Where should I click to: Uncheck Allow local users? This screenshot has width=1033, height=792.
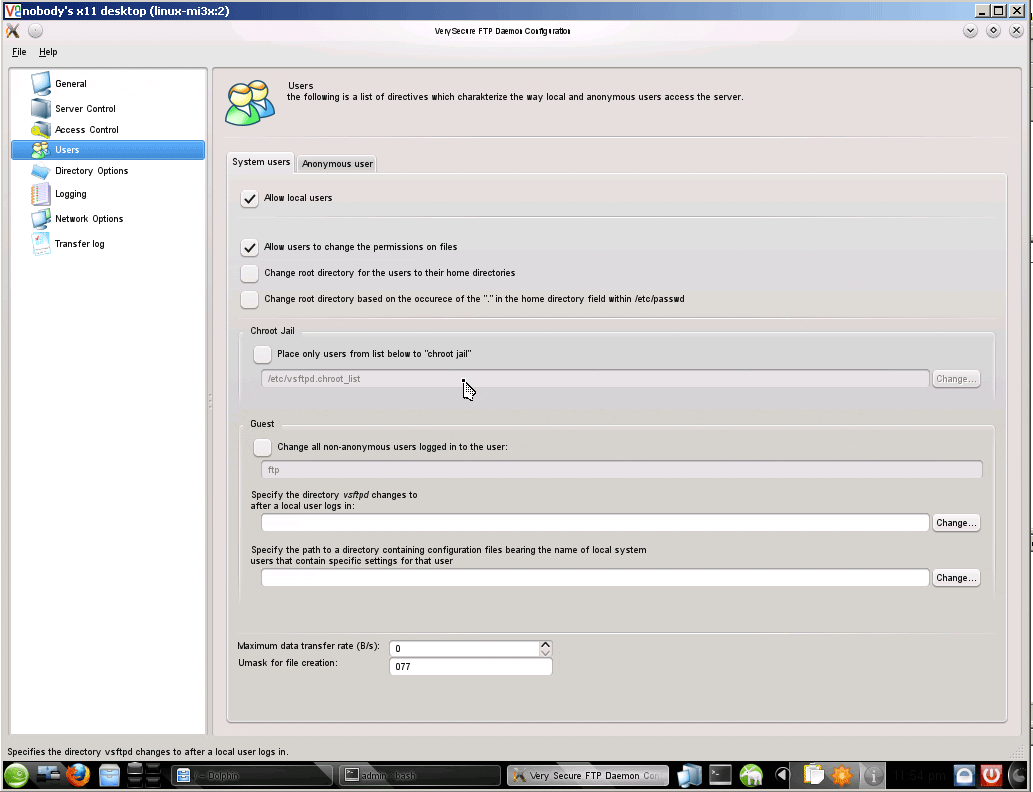point(249,198)
